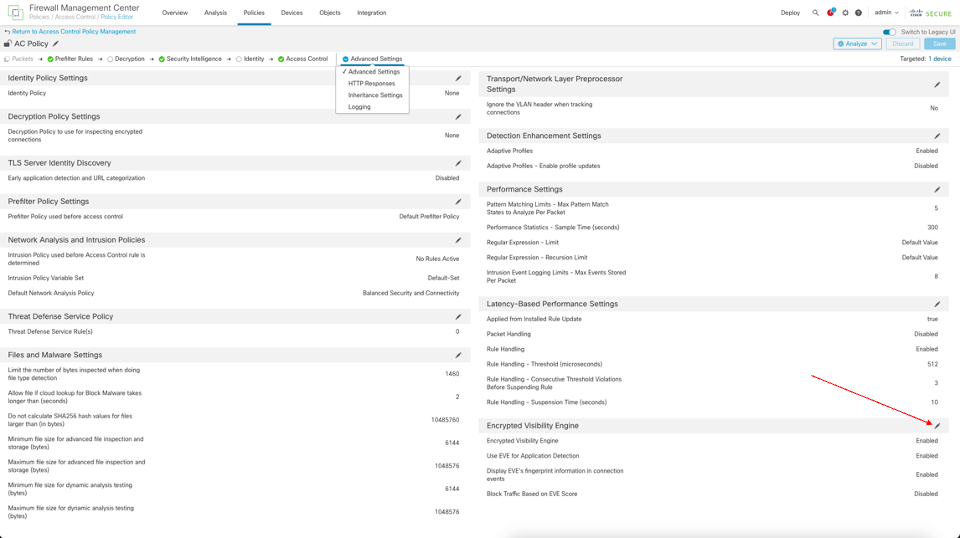Open the Objects menu
The width and height of the screenshot is (960, 538).
coord(330,13)
